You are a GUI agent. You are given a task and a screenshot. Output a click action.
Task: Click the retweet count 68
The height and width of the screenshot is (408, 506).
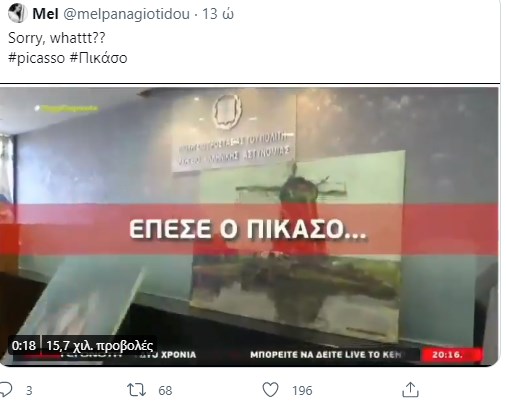pos(165,390)
